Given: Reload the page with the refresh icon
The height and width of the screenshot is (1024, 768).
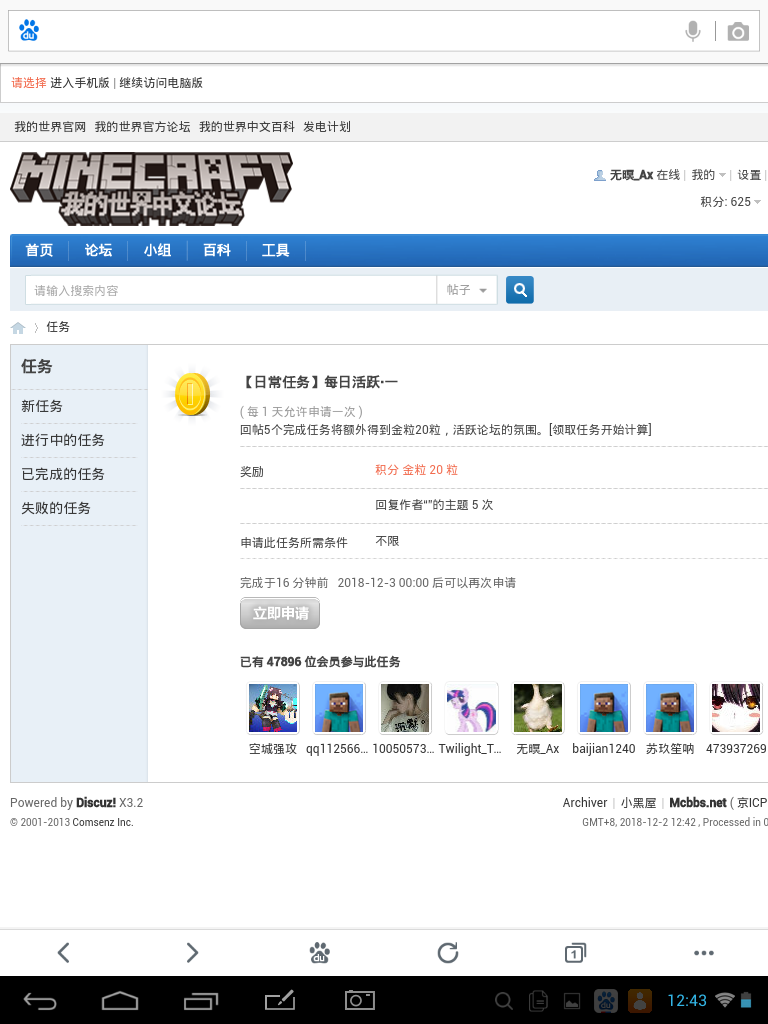Looking at the screenshot, I should tap(447, 953).
